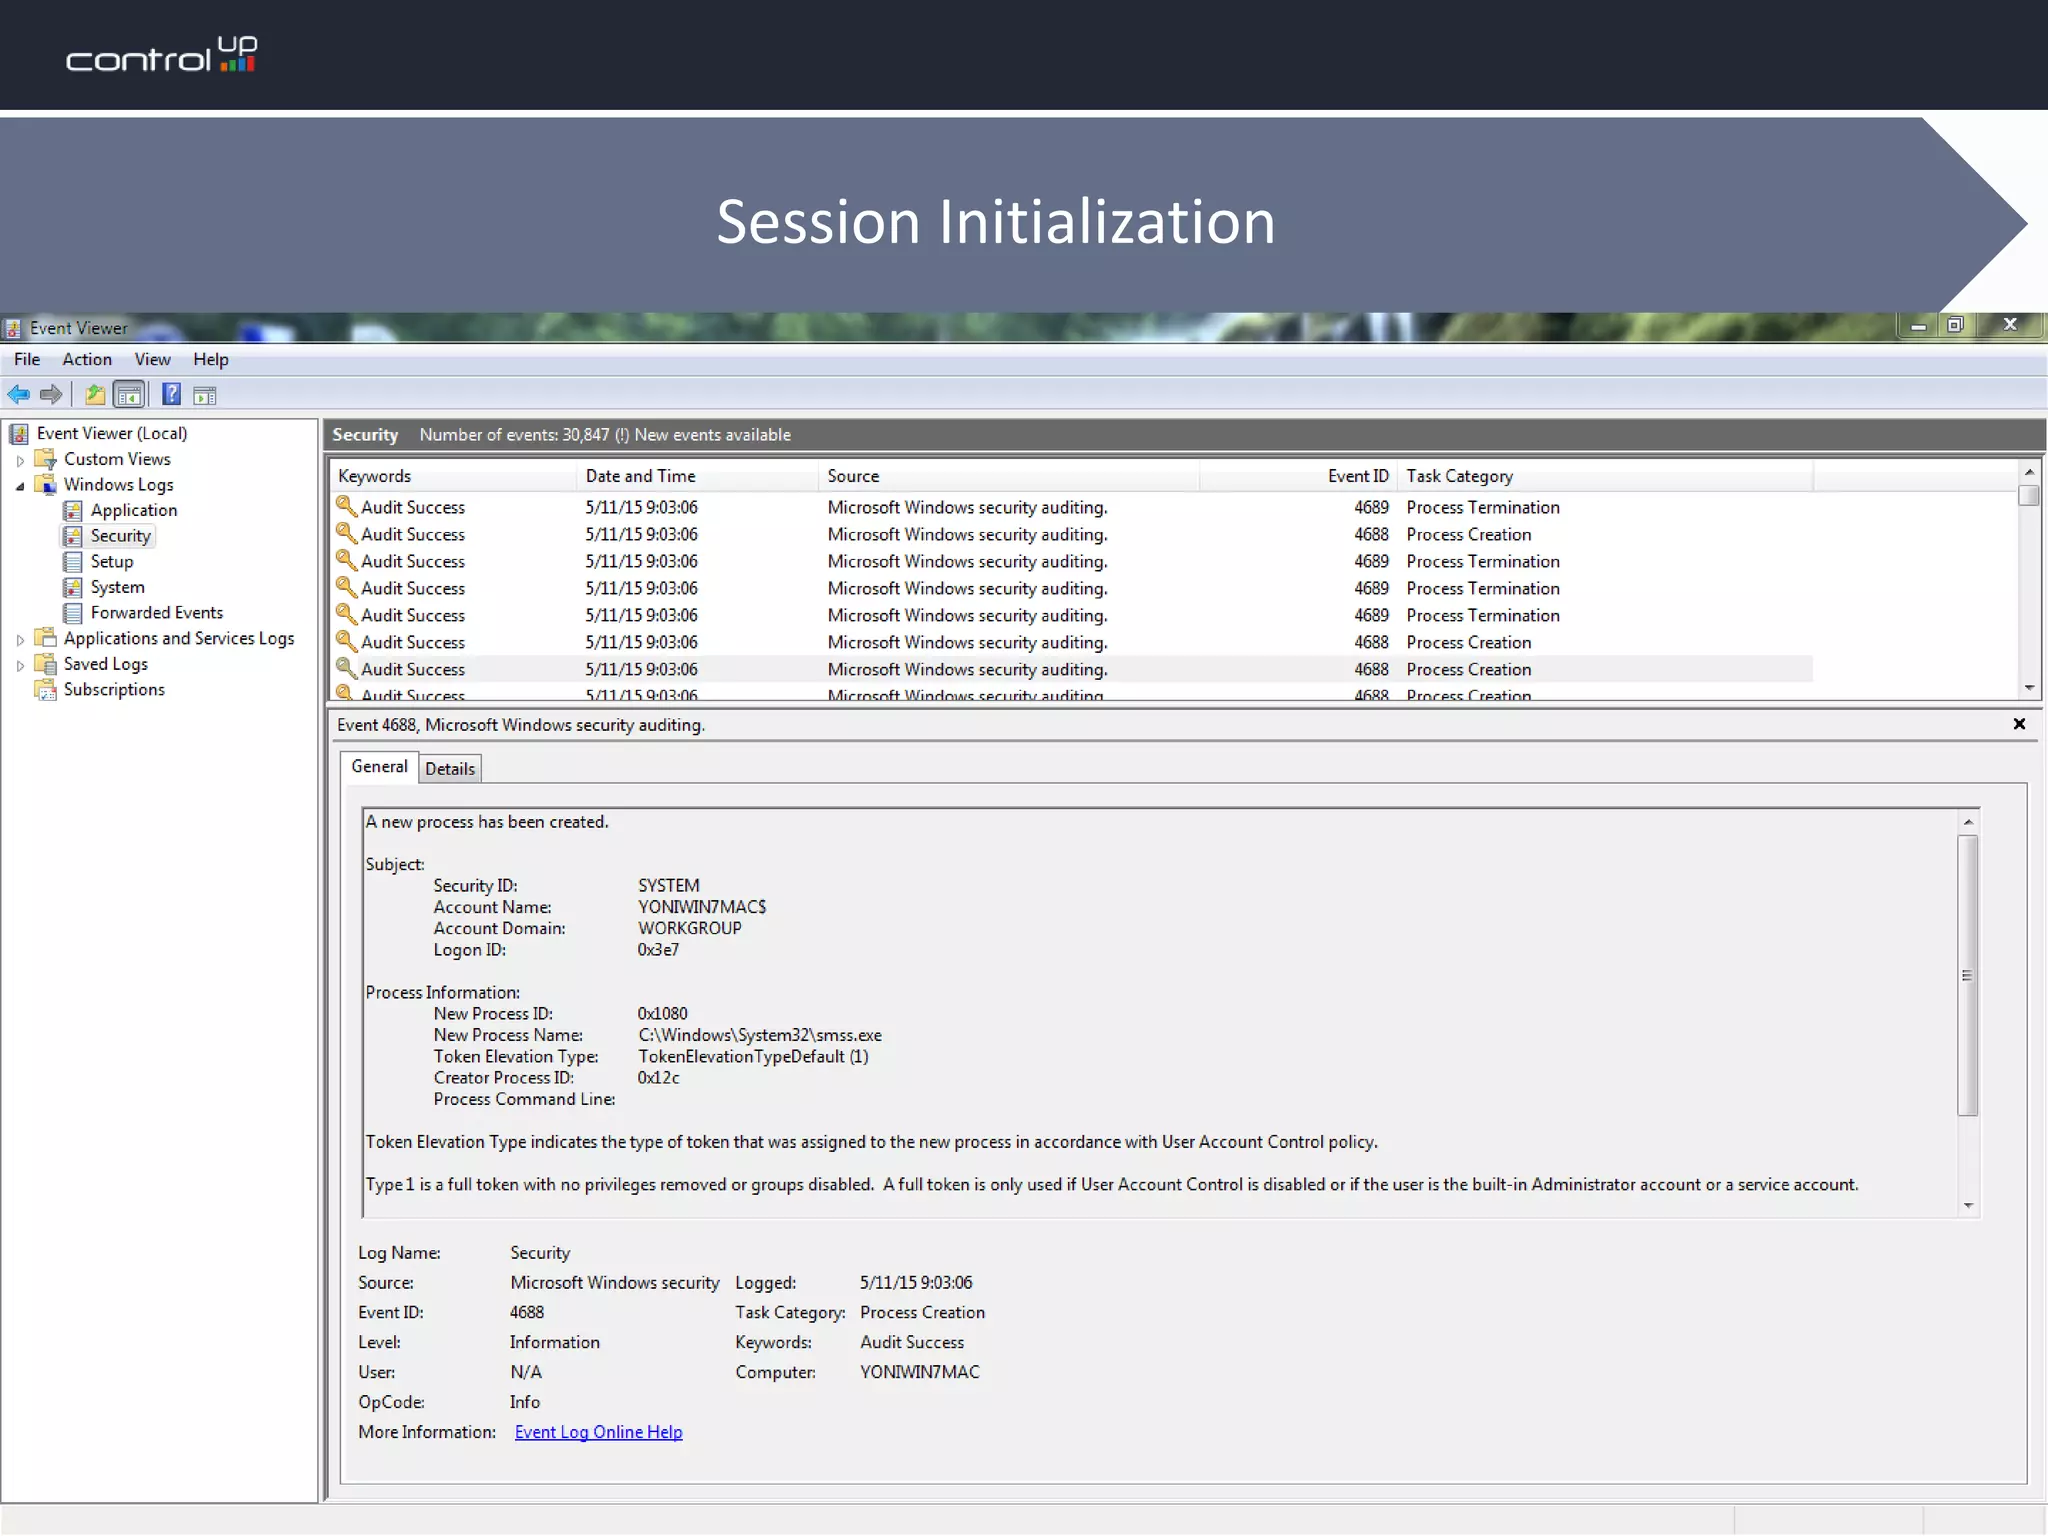Click the event description scrollbar thumb

(x=1967, y=975)
